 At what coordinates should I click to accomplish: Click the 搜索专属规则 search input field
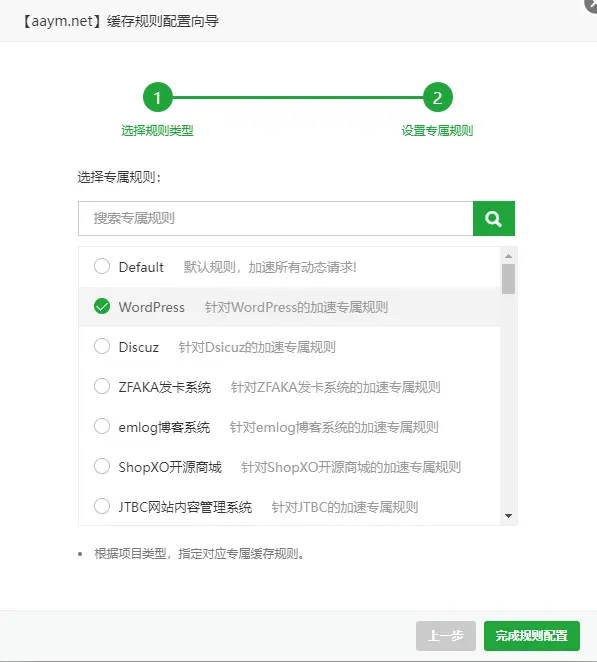pyautogui.click(x=276, y=218)
